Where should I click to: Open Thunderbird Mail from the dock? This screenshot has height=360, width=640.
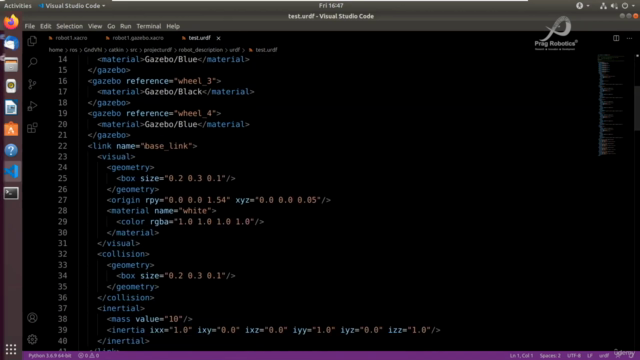pos(11,43)
